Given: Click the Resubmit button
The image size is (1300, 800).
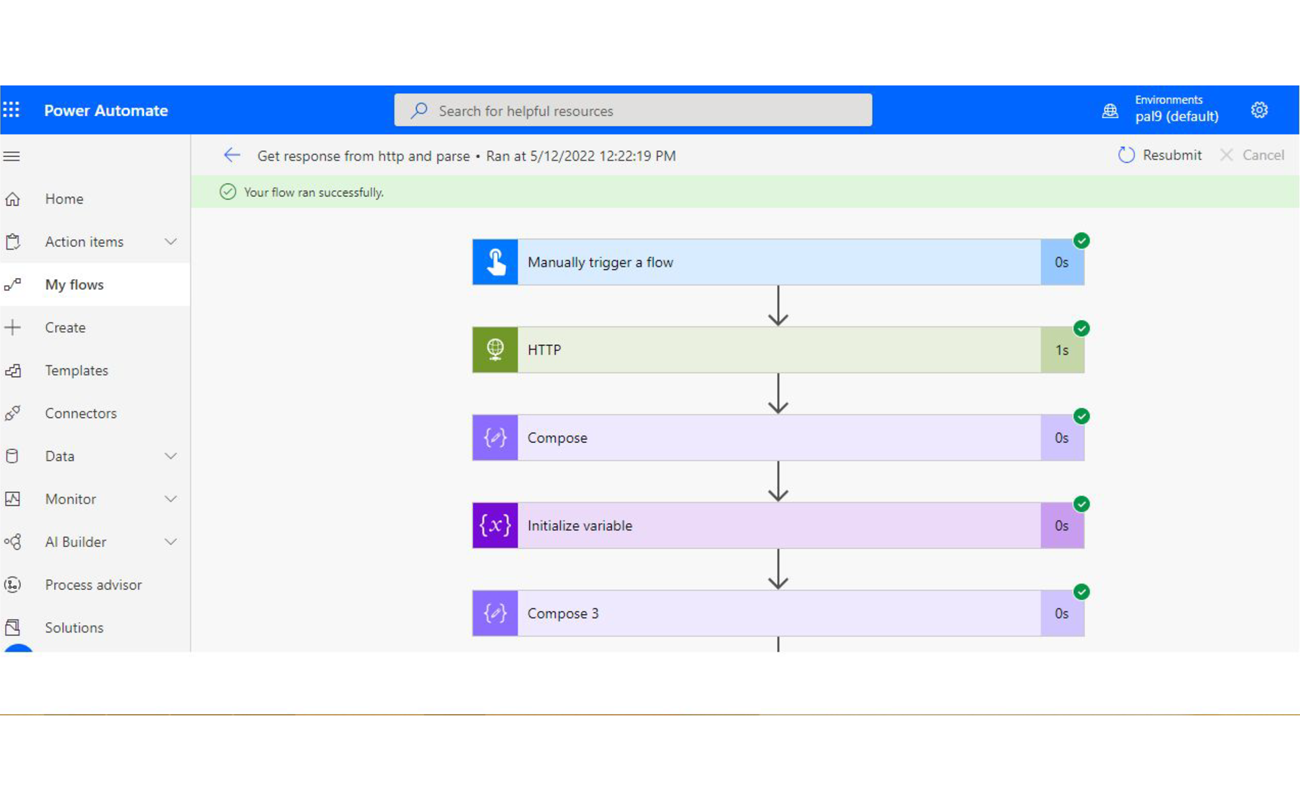Looking at the screenshot, I should 1159,155.
